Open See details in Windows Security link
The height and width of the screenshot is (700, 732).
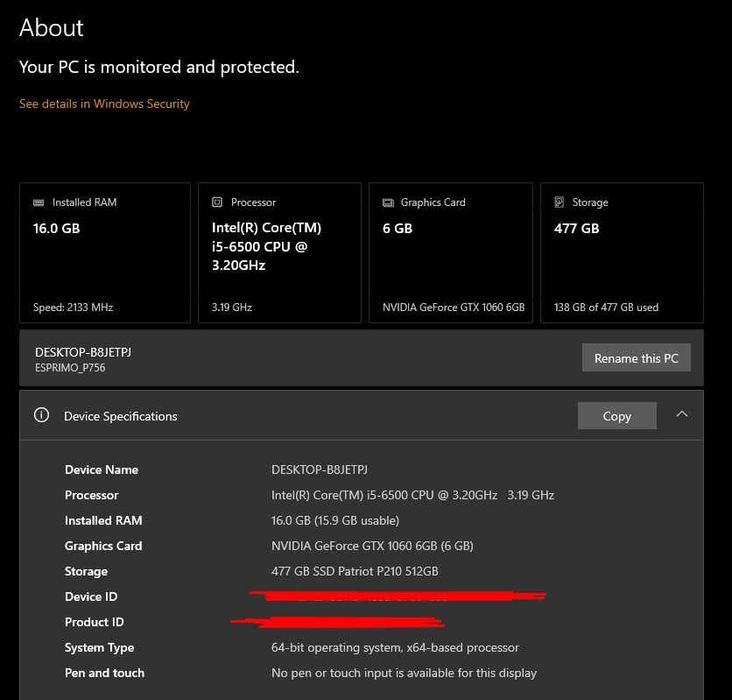(x=105, y=104)
